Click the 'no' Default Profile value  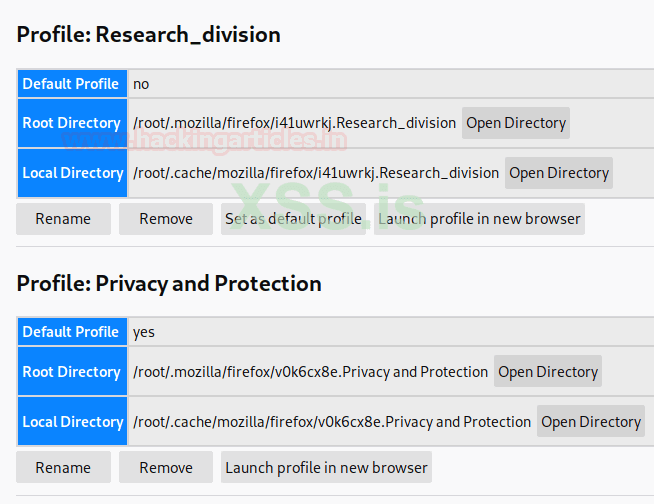(141, 84)
